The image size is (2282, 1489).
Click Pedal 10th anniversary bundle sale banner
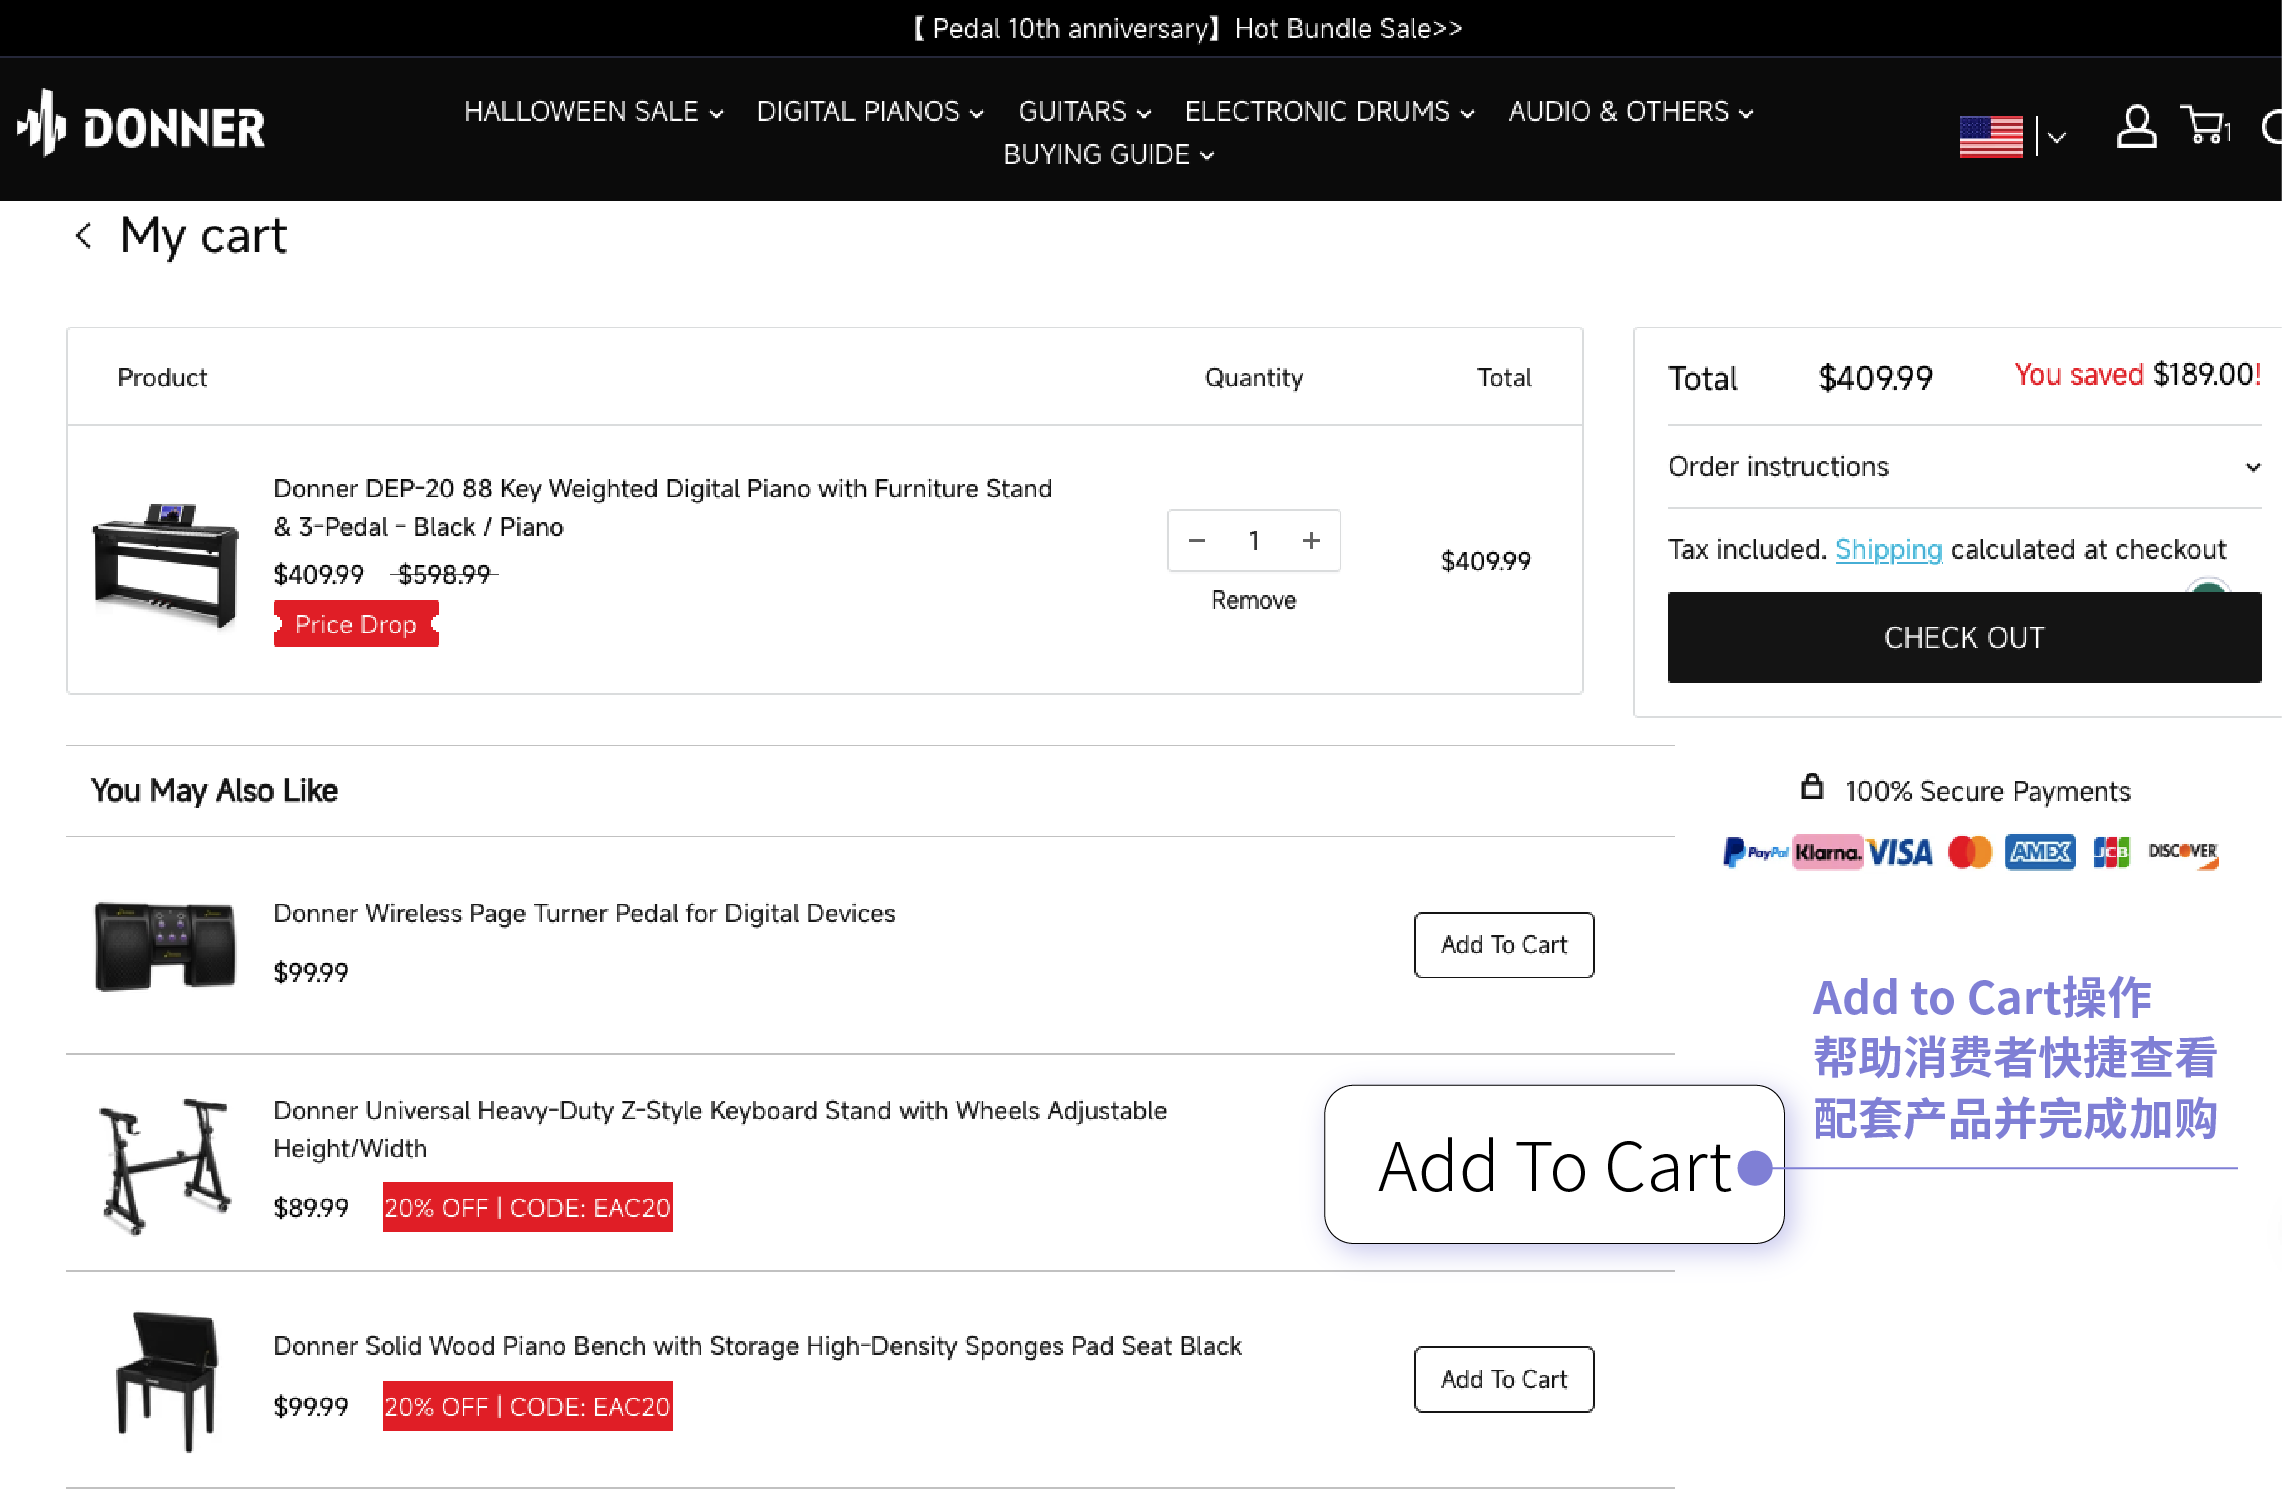(1186, 28)
